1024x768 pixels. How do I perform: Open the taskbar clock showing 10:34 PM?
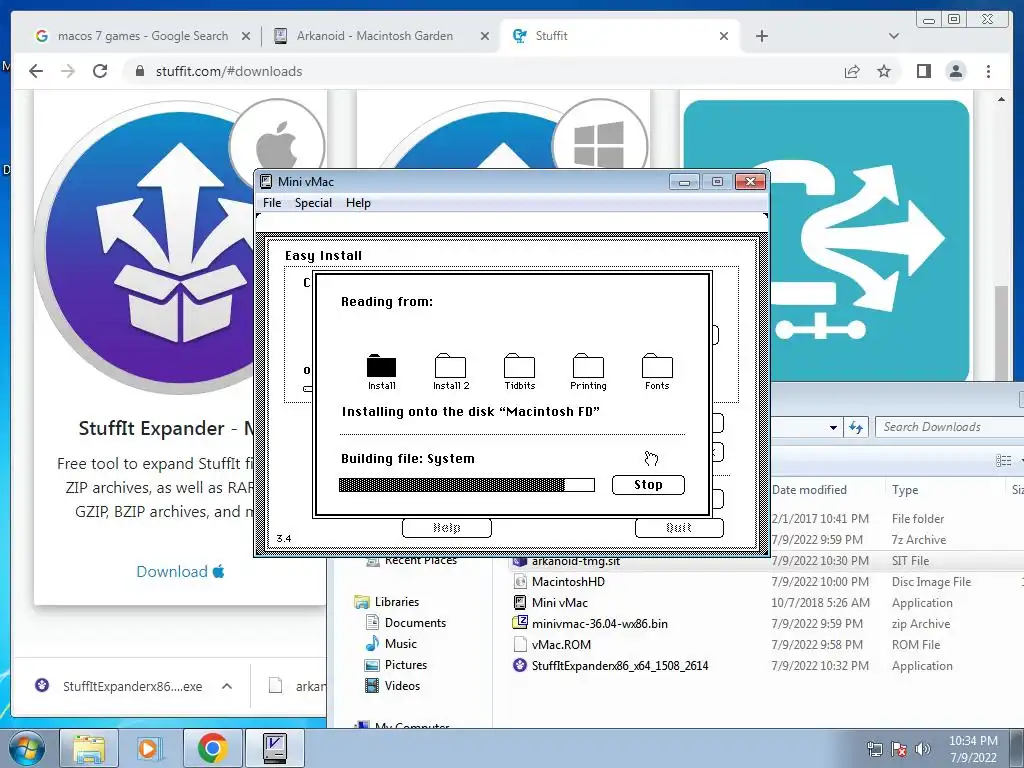pyautogui.click(x=973, y=749)
